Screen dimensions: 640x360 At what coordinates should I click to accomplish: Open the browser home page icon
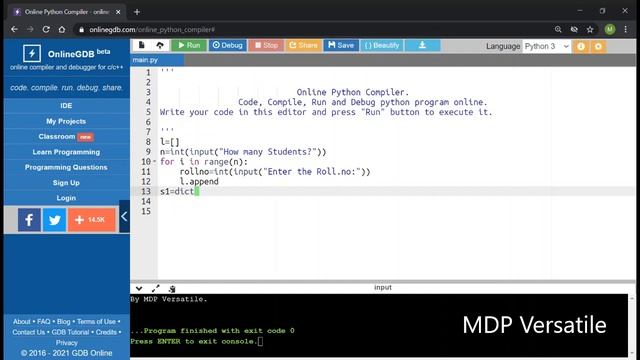pyautogui.click(x=62, y=29)
